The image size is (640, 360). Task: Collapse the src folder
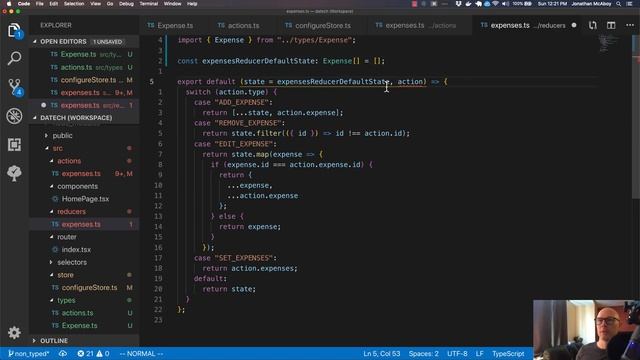pyautogui.click(x=58, y=148)
